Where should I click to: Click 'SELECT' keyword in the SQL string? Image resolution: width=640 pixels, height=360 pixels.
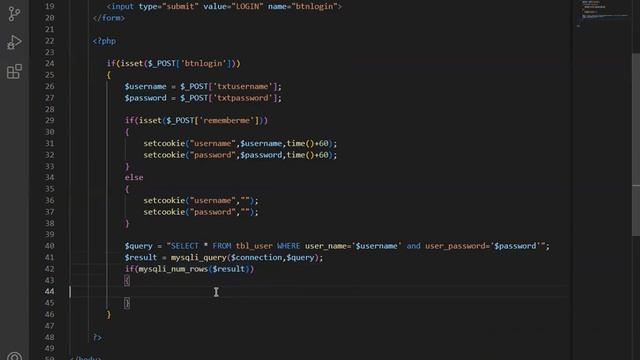[184, 246]
